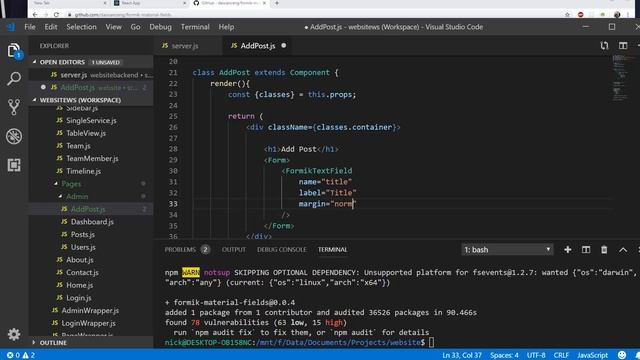
Task: Open a new browser tab with plus
Action: pyautogui.click(x=277, y=3)
